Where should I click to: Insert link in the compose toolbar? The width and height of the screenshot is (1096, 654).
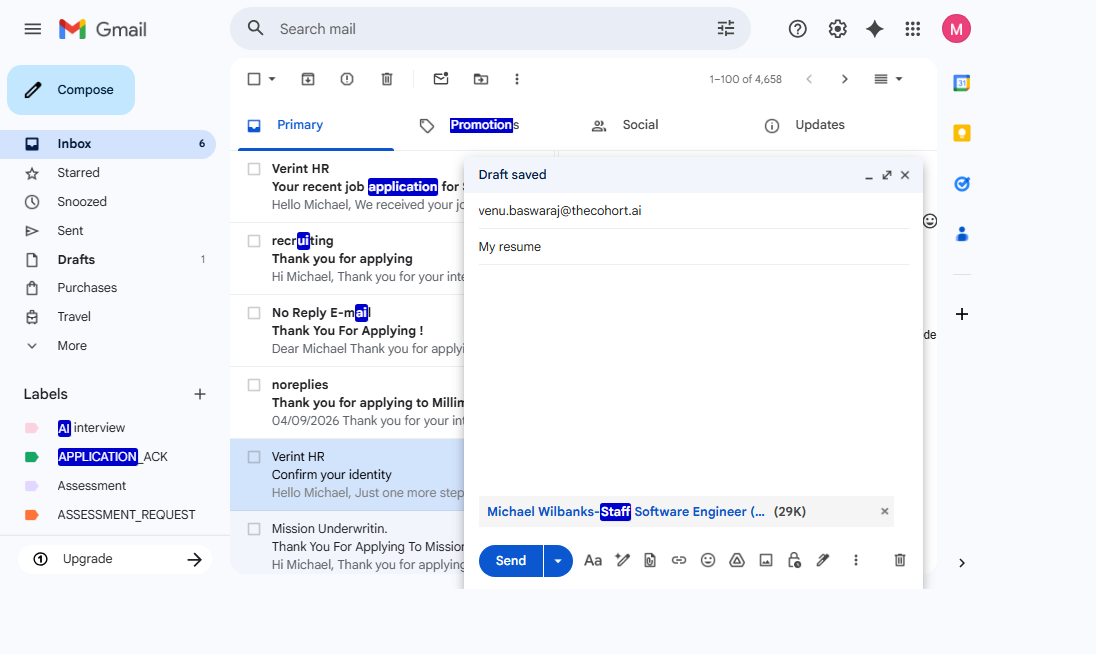tap(679, 560)
